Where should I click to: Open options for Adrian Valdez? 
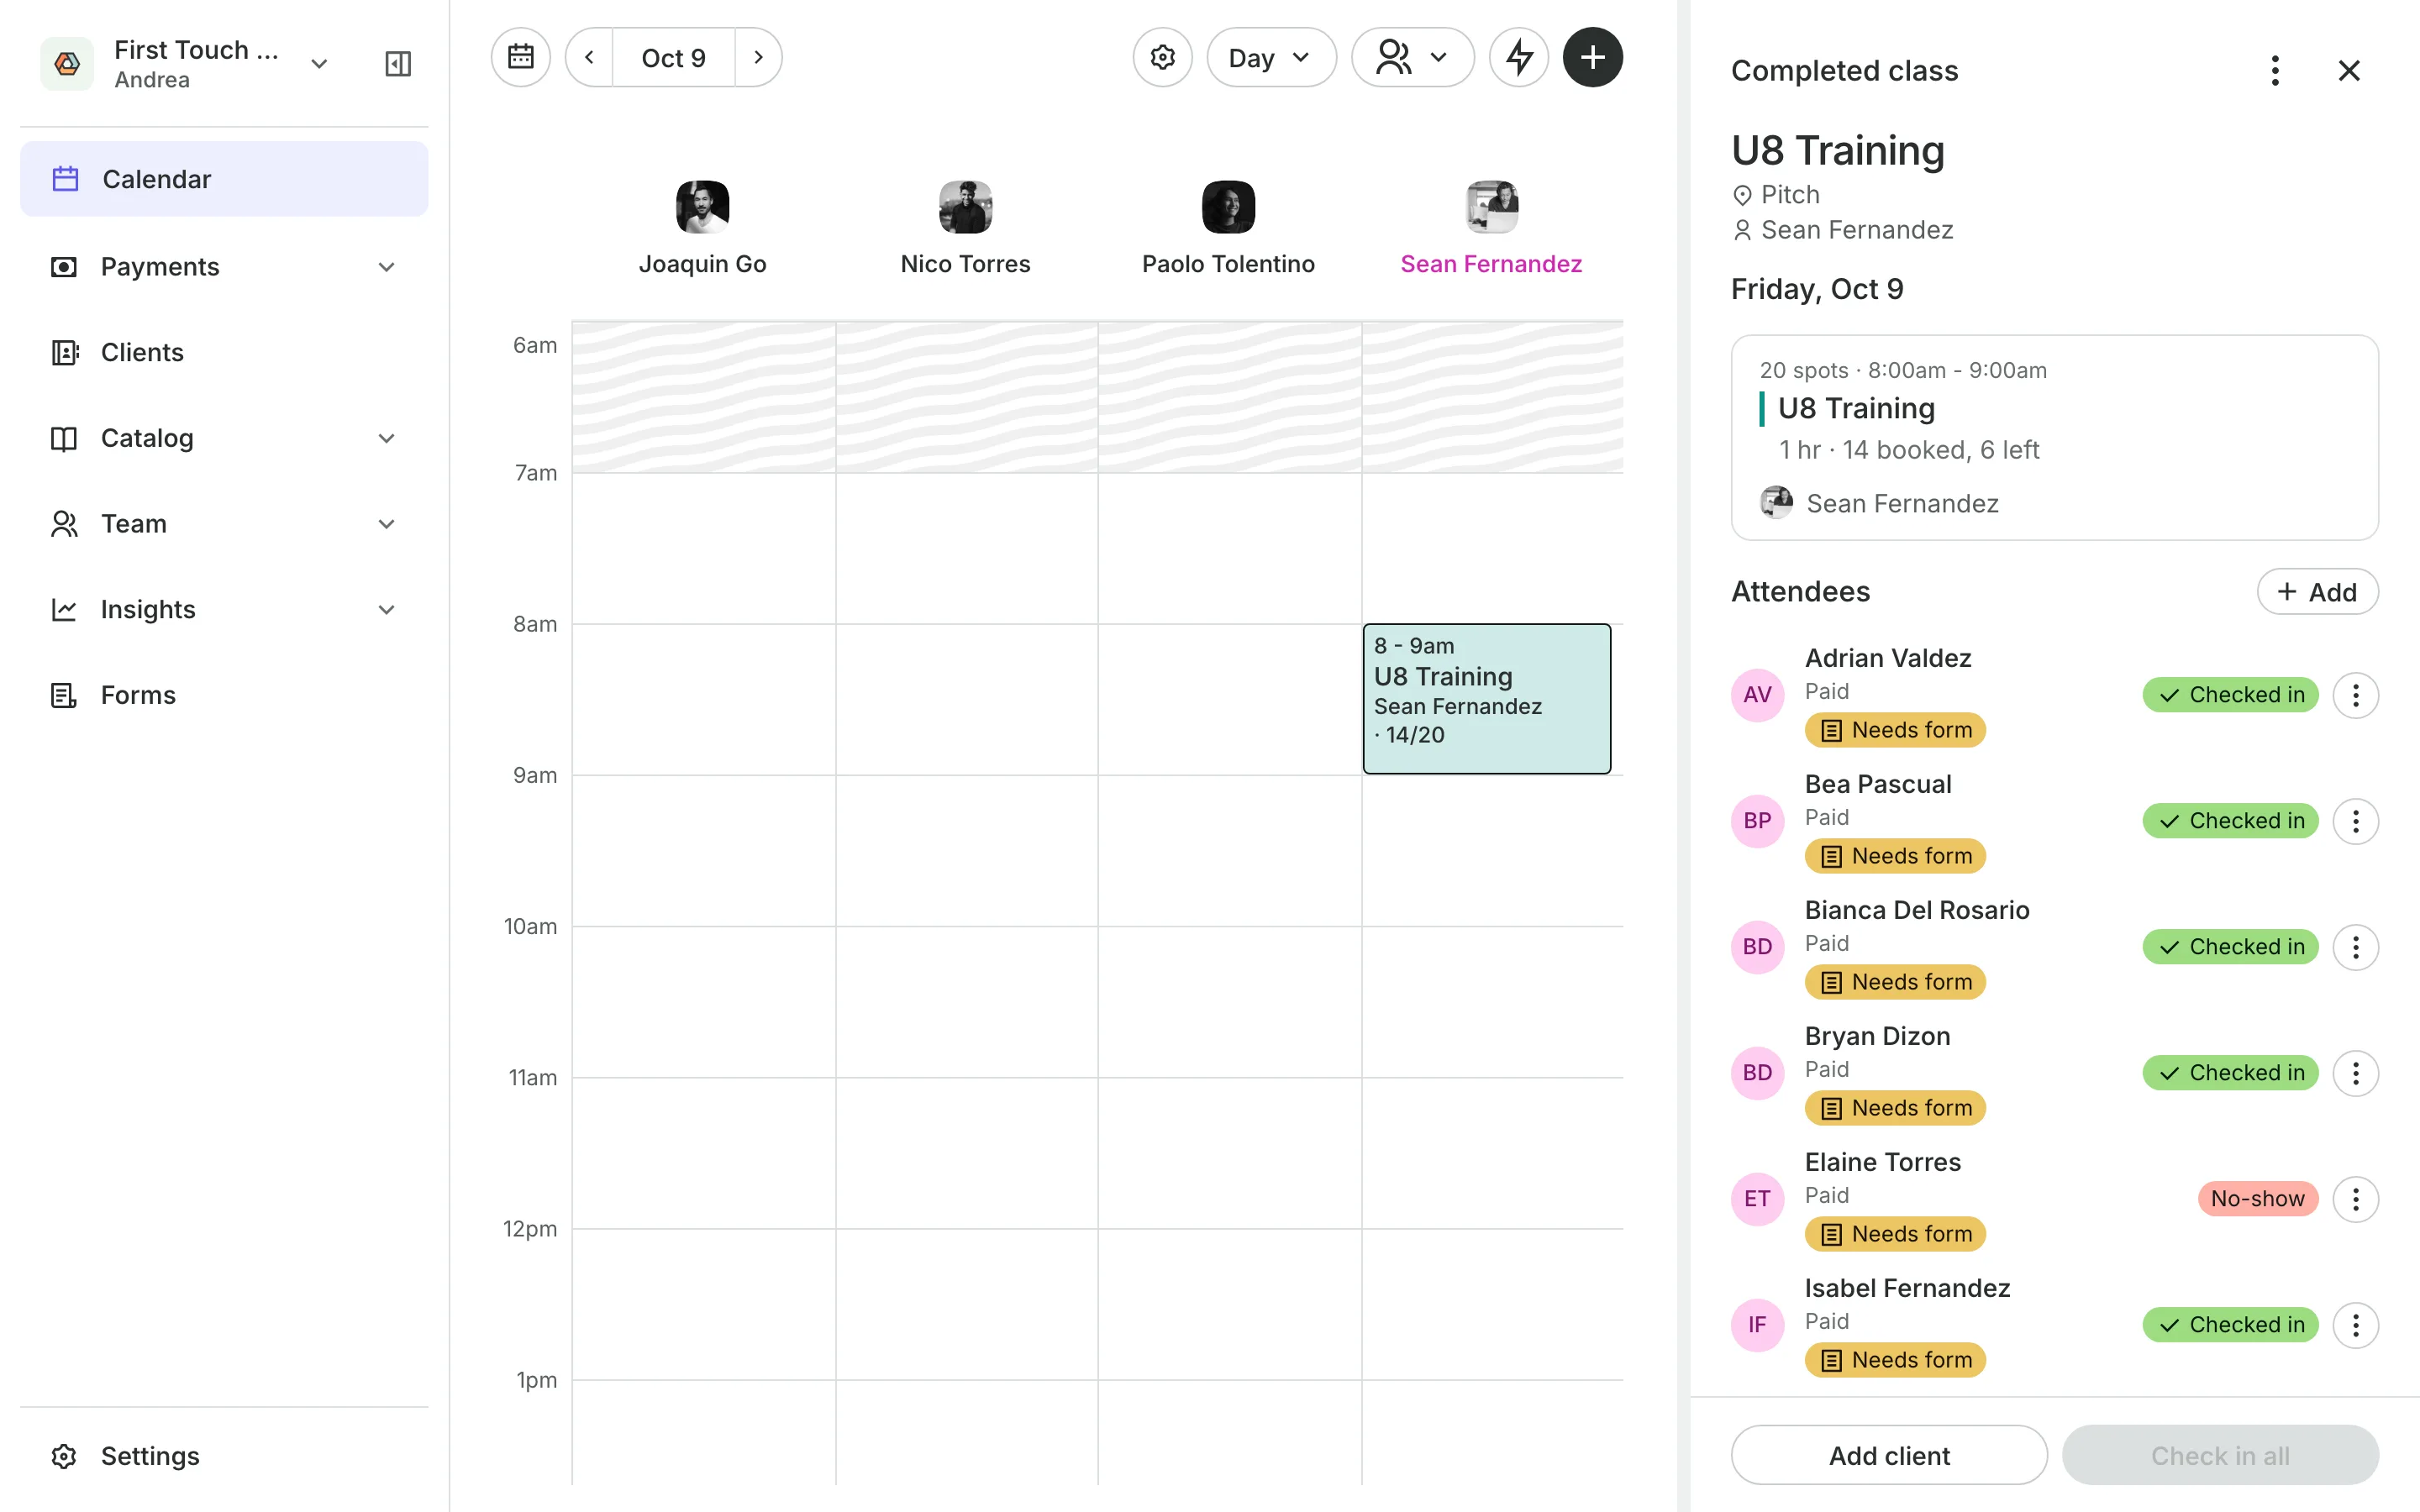tap(2355, 695)
